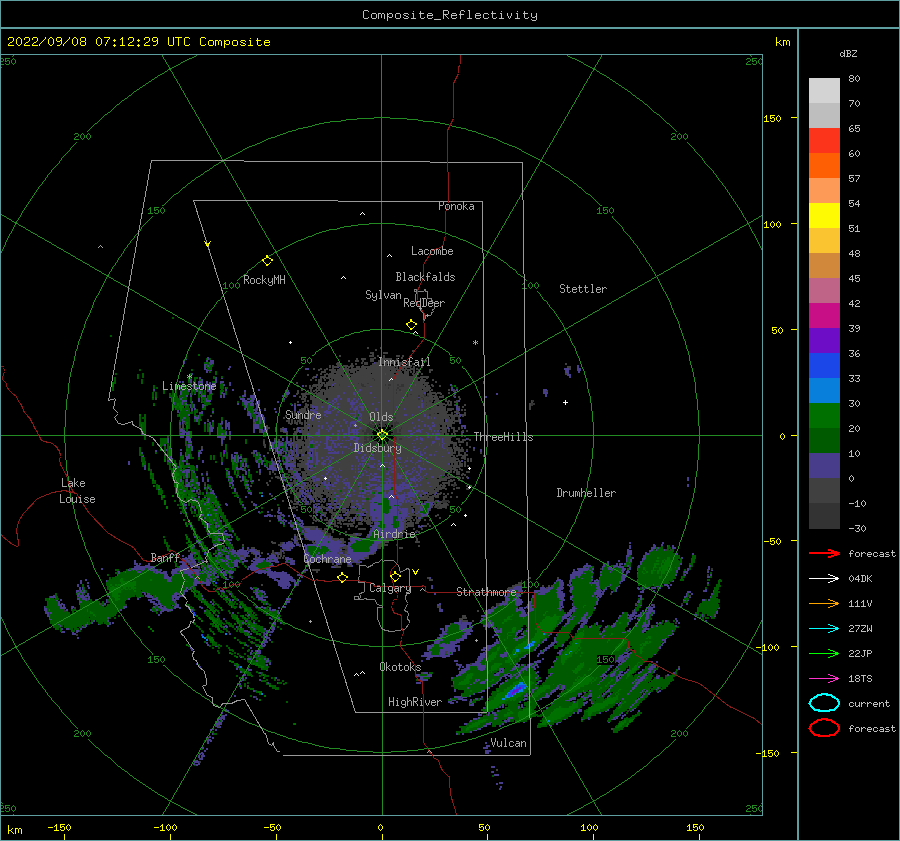Screen dimensions: 900x841
Task: Click the green 22JP arrow in the legend
Action: point(824,653)
